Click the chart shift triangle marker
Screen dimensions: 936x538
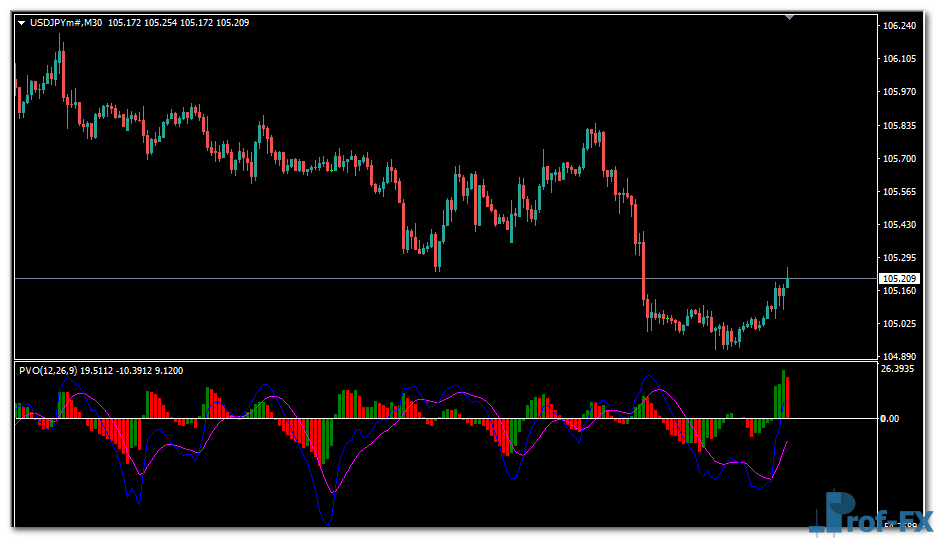point(790,17)
